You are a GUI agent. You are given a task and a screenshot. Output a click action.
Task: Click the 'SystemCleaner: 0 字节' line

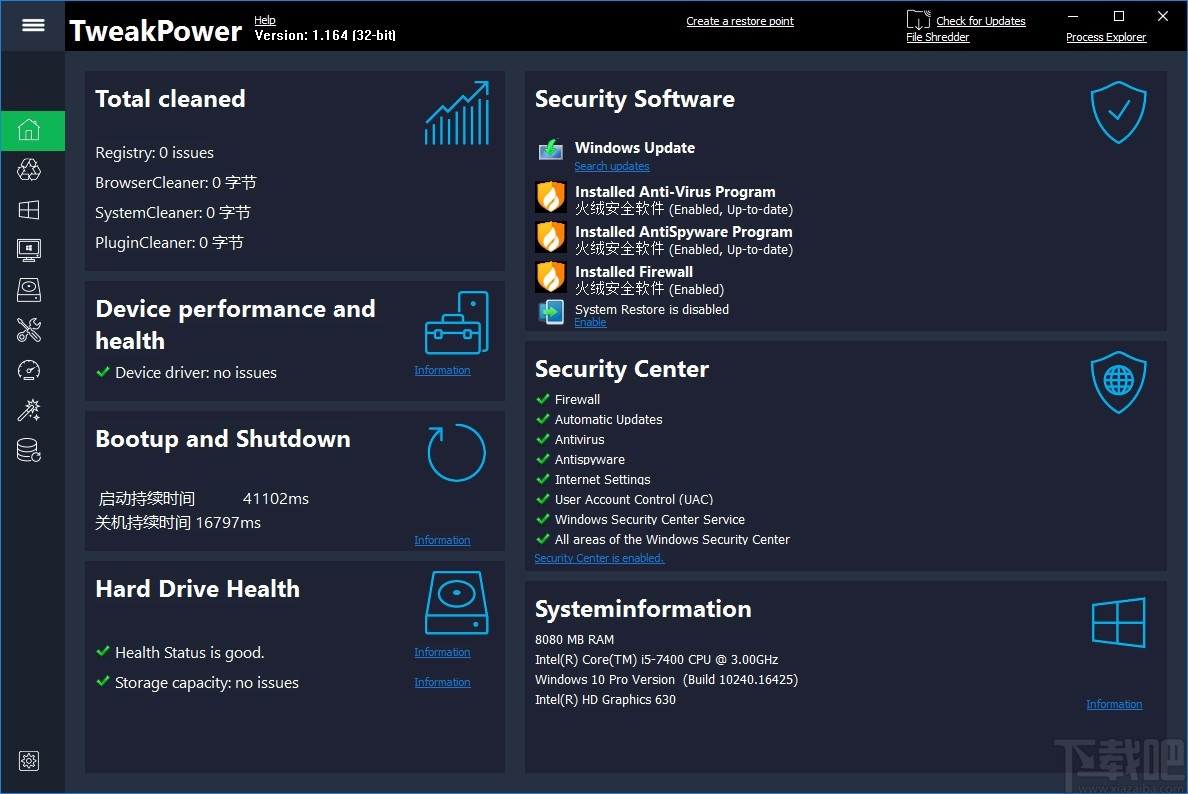[173, 213]
